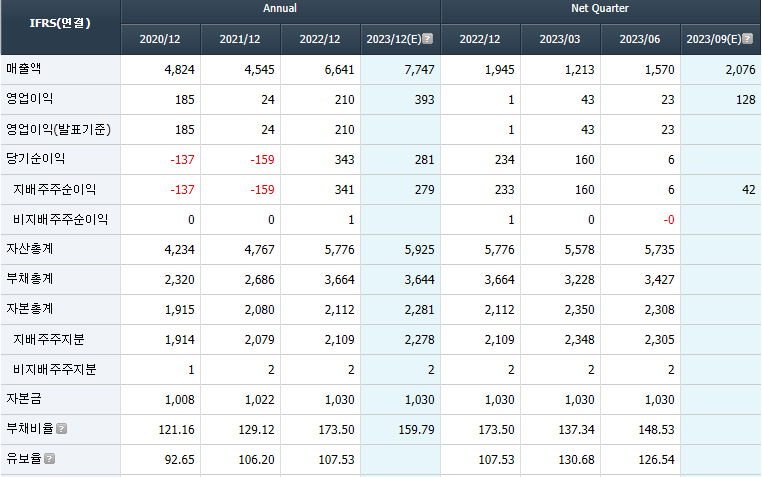Click the 2,350 total equity value

click(579, 309)
